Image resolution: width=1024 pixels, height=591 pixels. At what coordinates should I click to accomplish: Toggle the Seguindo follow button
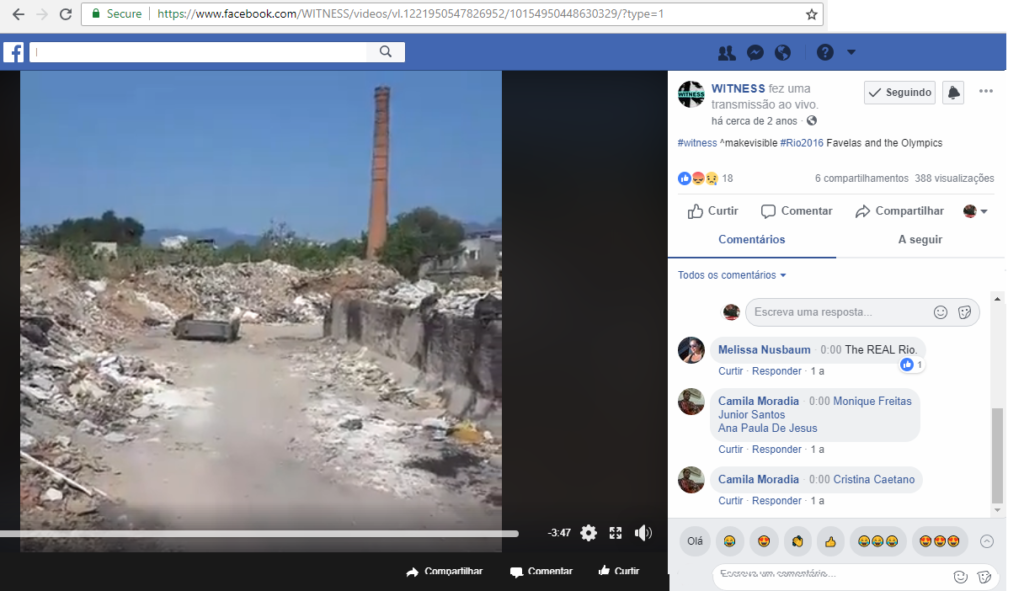click(x=899, y=92)
